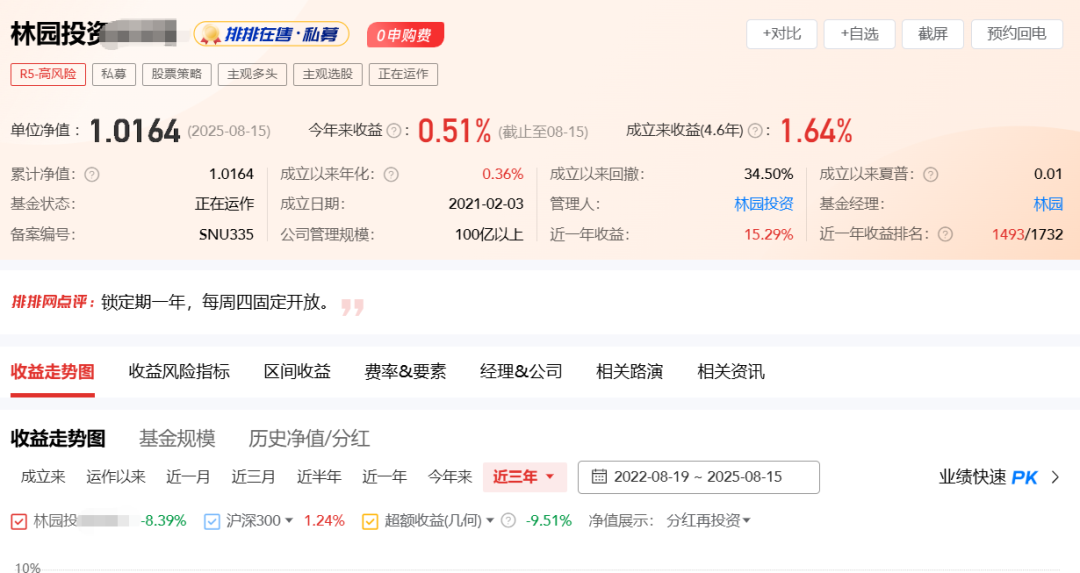Switch to 相关资讯 tab

pos(731,372)
